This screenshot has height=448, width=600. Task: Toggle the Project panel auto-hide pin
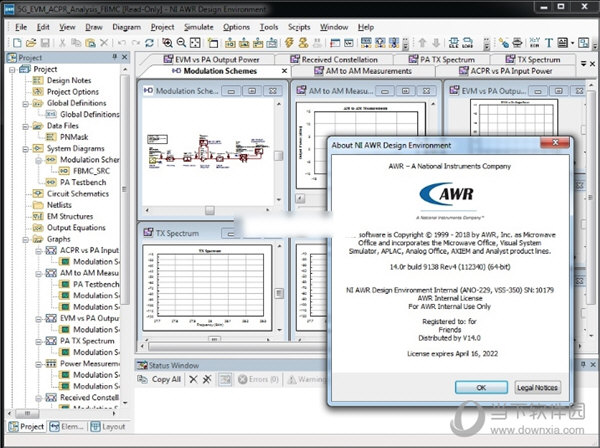click(x=114, y=57)
